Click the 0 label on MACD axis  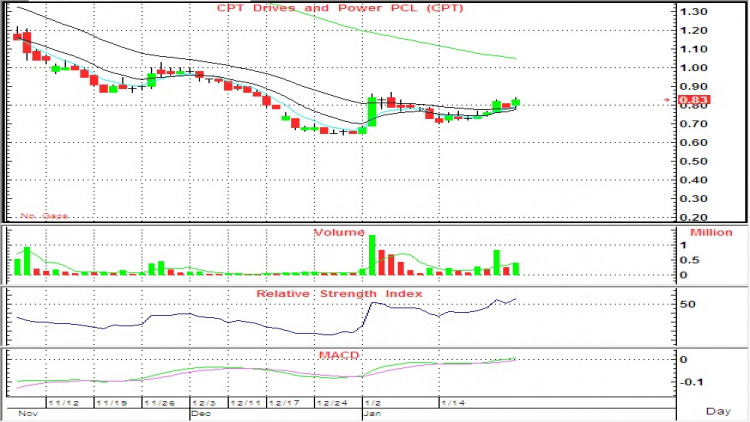(684, 360)
